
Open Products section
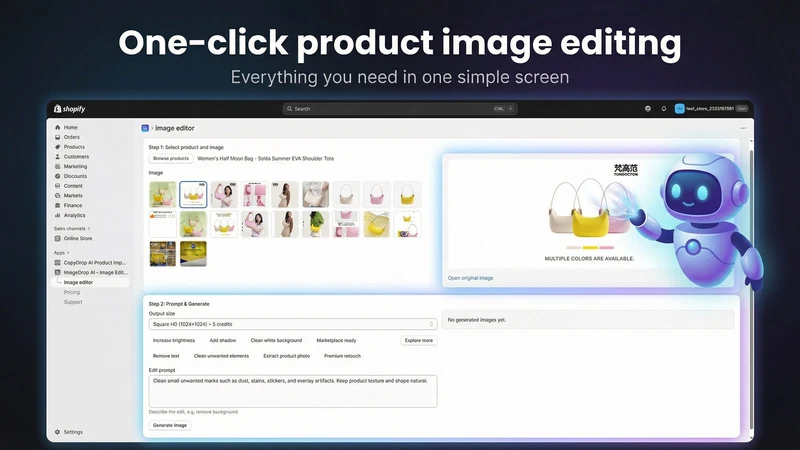click(74, 147)
